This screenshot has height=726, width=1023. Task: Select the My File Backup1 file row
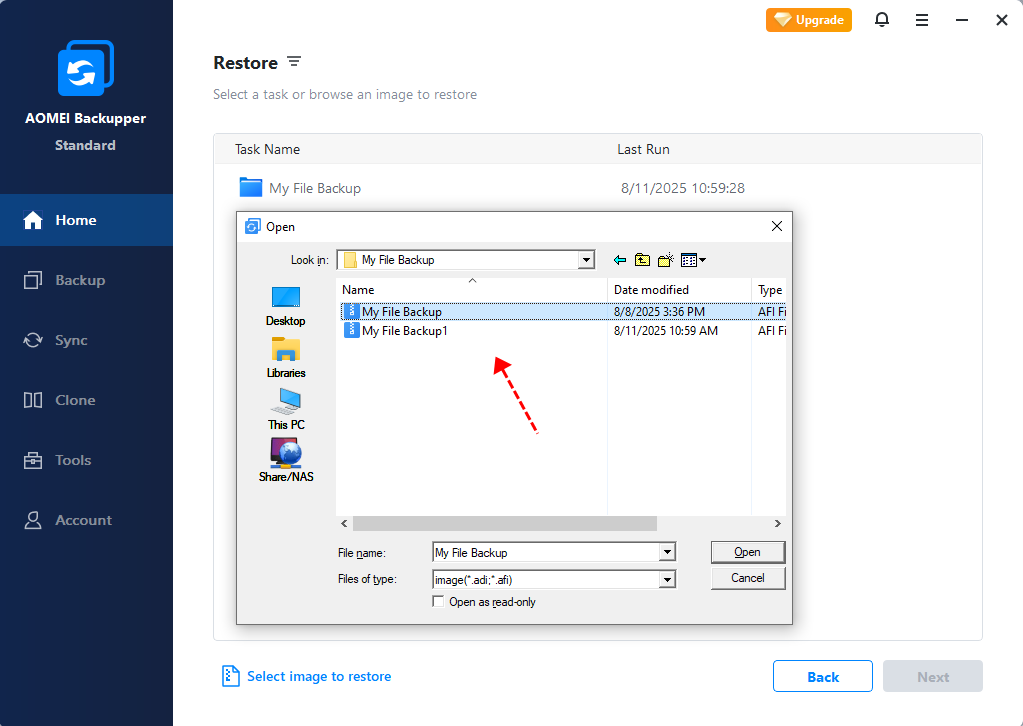(x=564, y=331)
